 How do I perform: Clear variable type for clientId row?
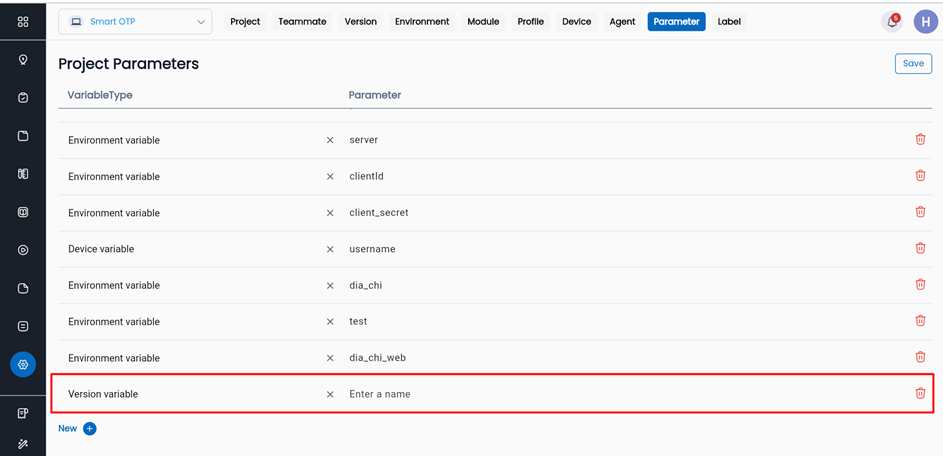coord(330,177)
